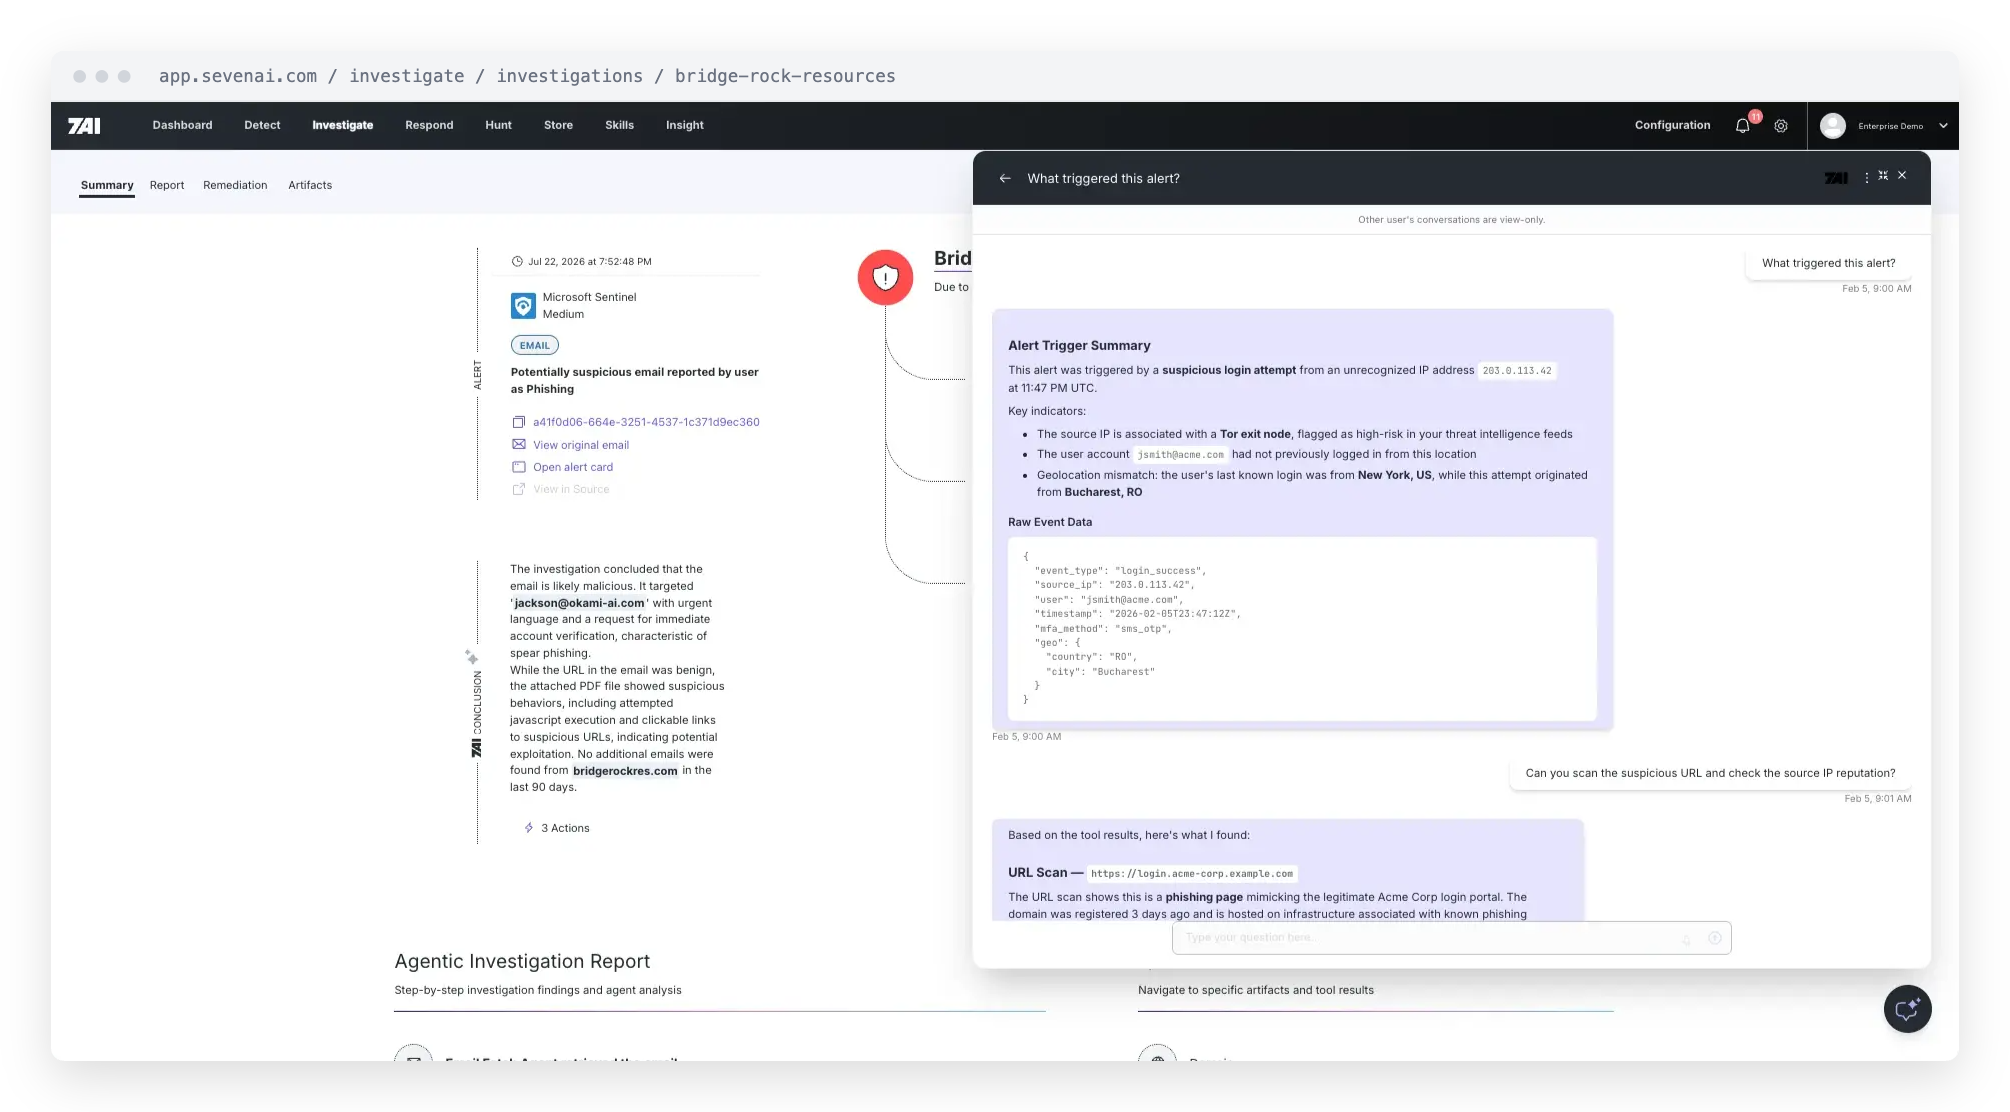Open the Insight nav item
The image size is (2010, 1112).
tap(685, 126)
